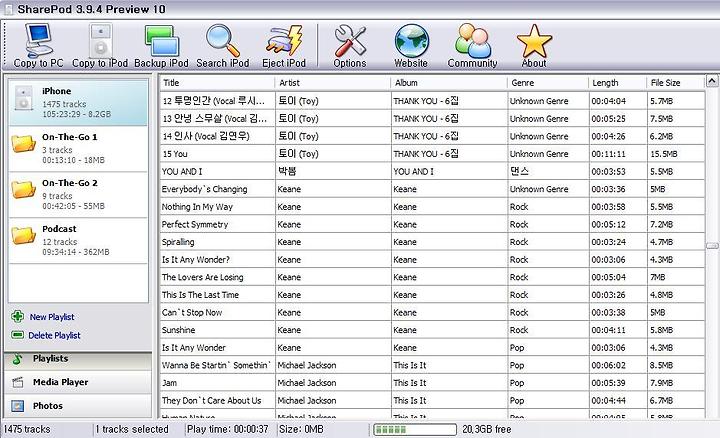The image size is (720, 438).
Task: Open the Options tools icon
Action: 350,46
